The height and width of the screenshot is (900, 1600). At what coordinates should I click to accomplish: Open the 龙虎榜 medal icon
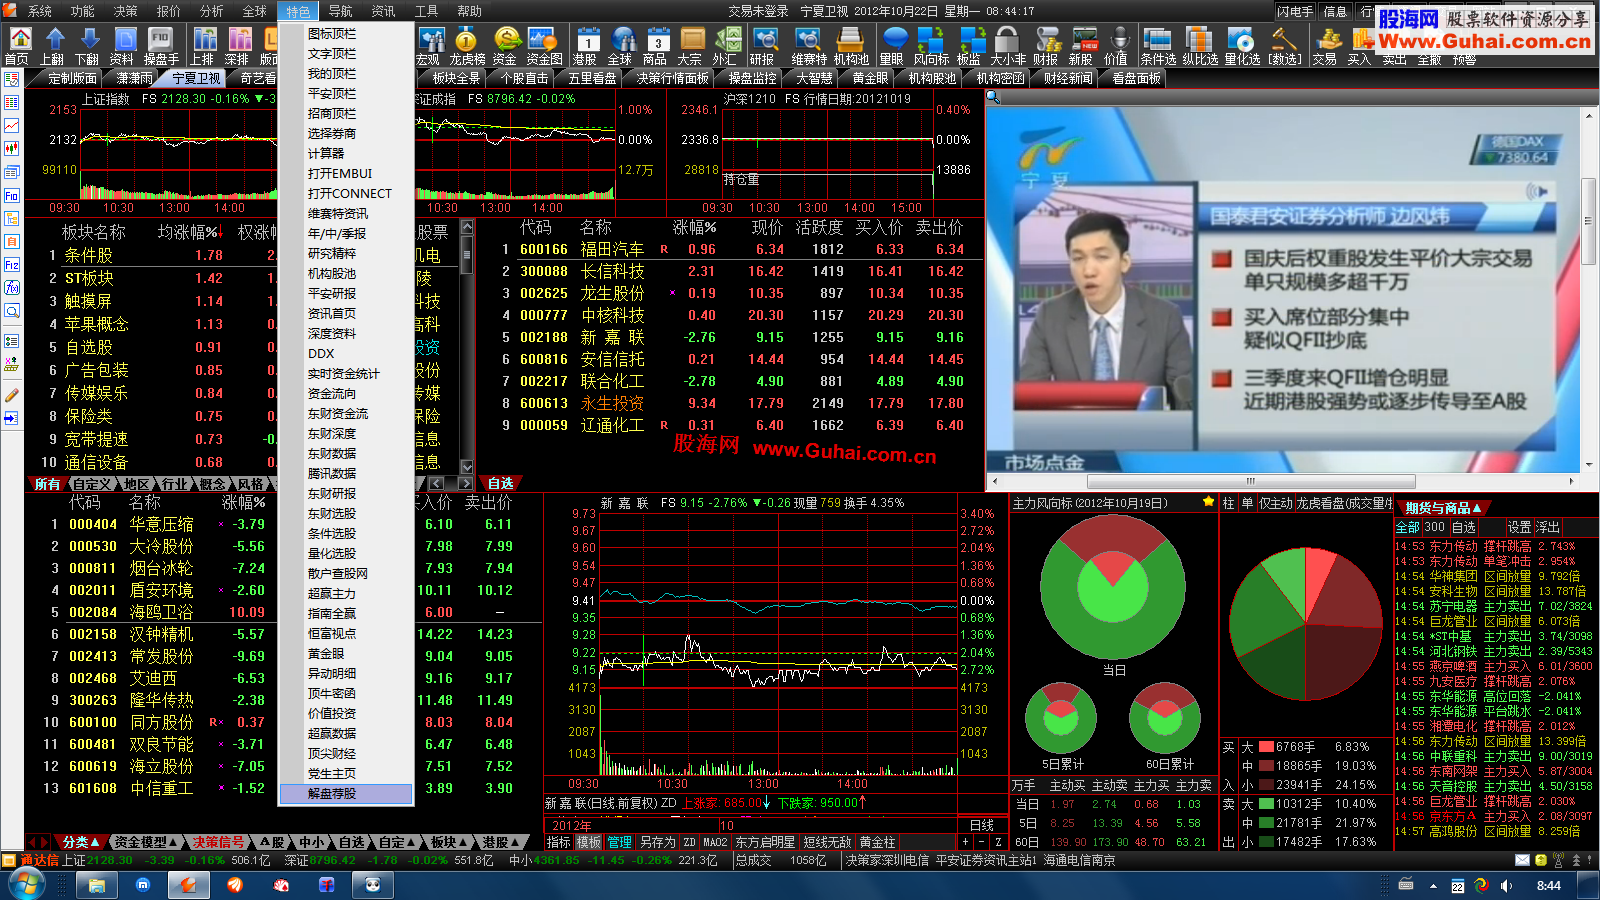tap(467, 46)
